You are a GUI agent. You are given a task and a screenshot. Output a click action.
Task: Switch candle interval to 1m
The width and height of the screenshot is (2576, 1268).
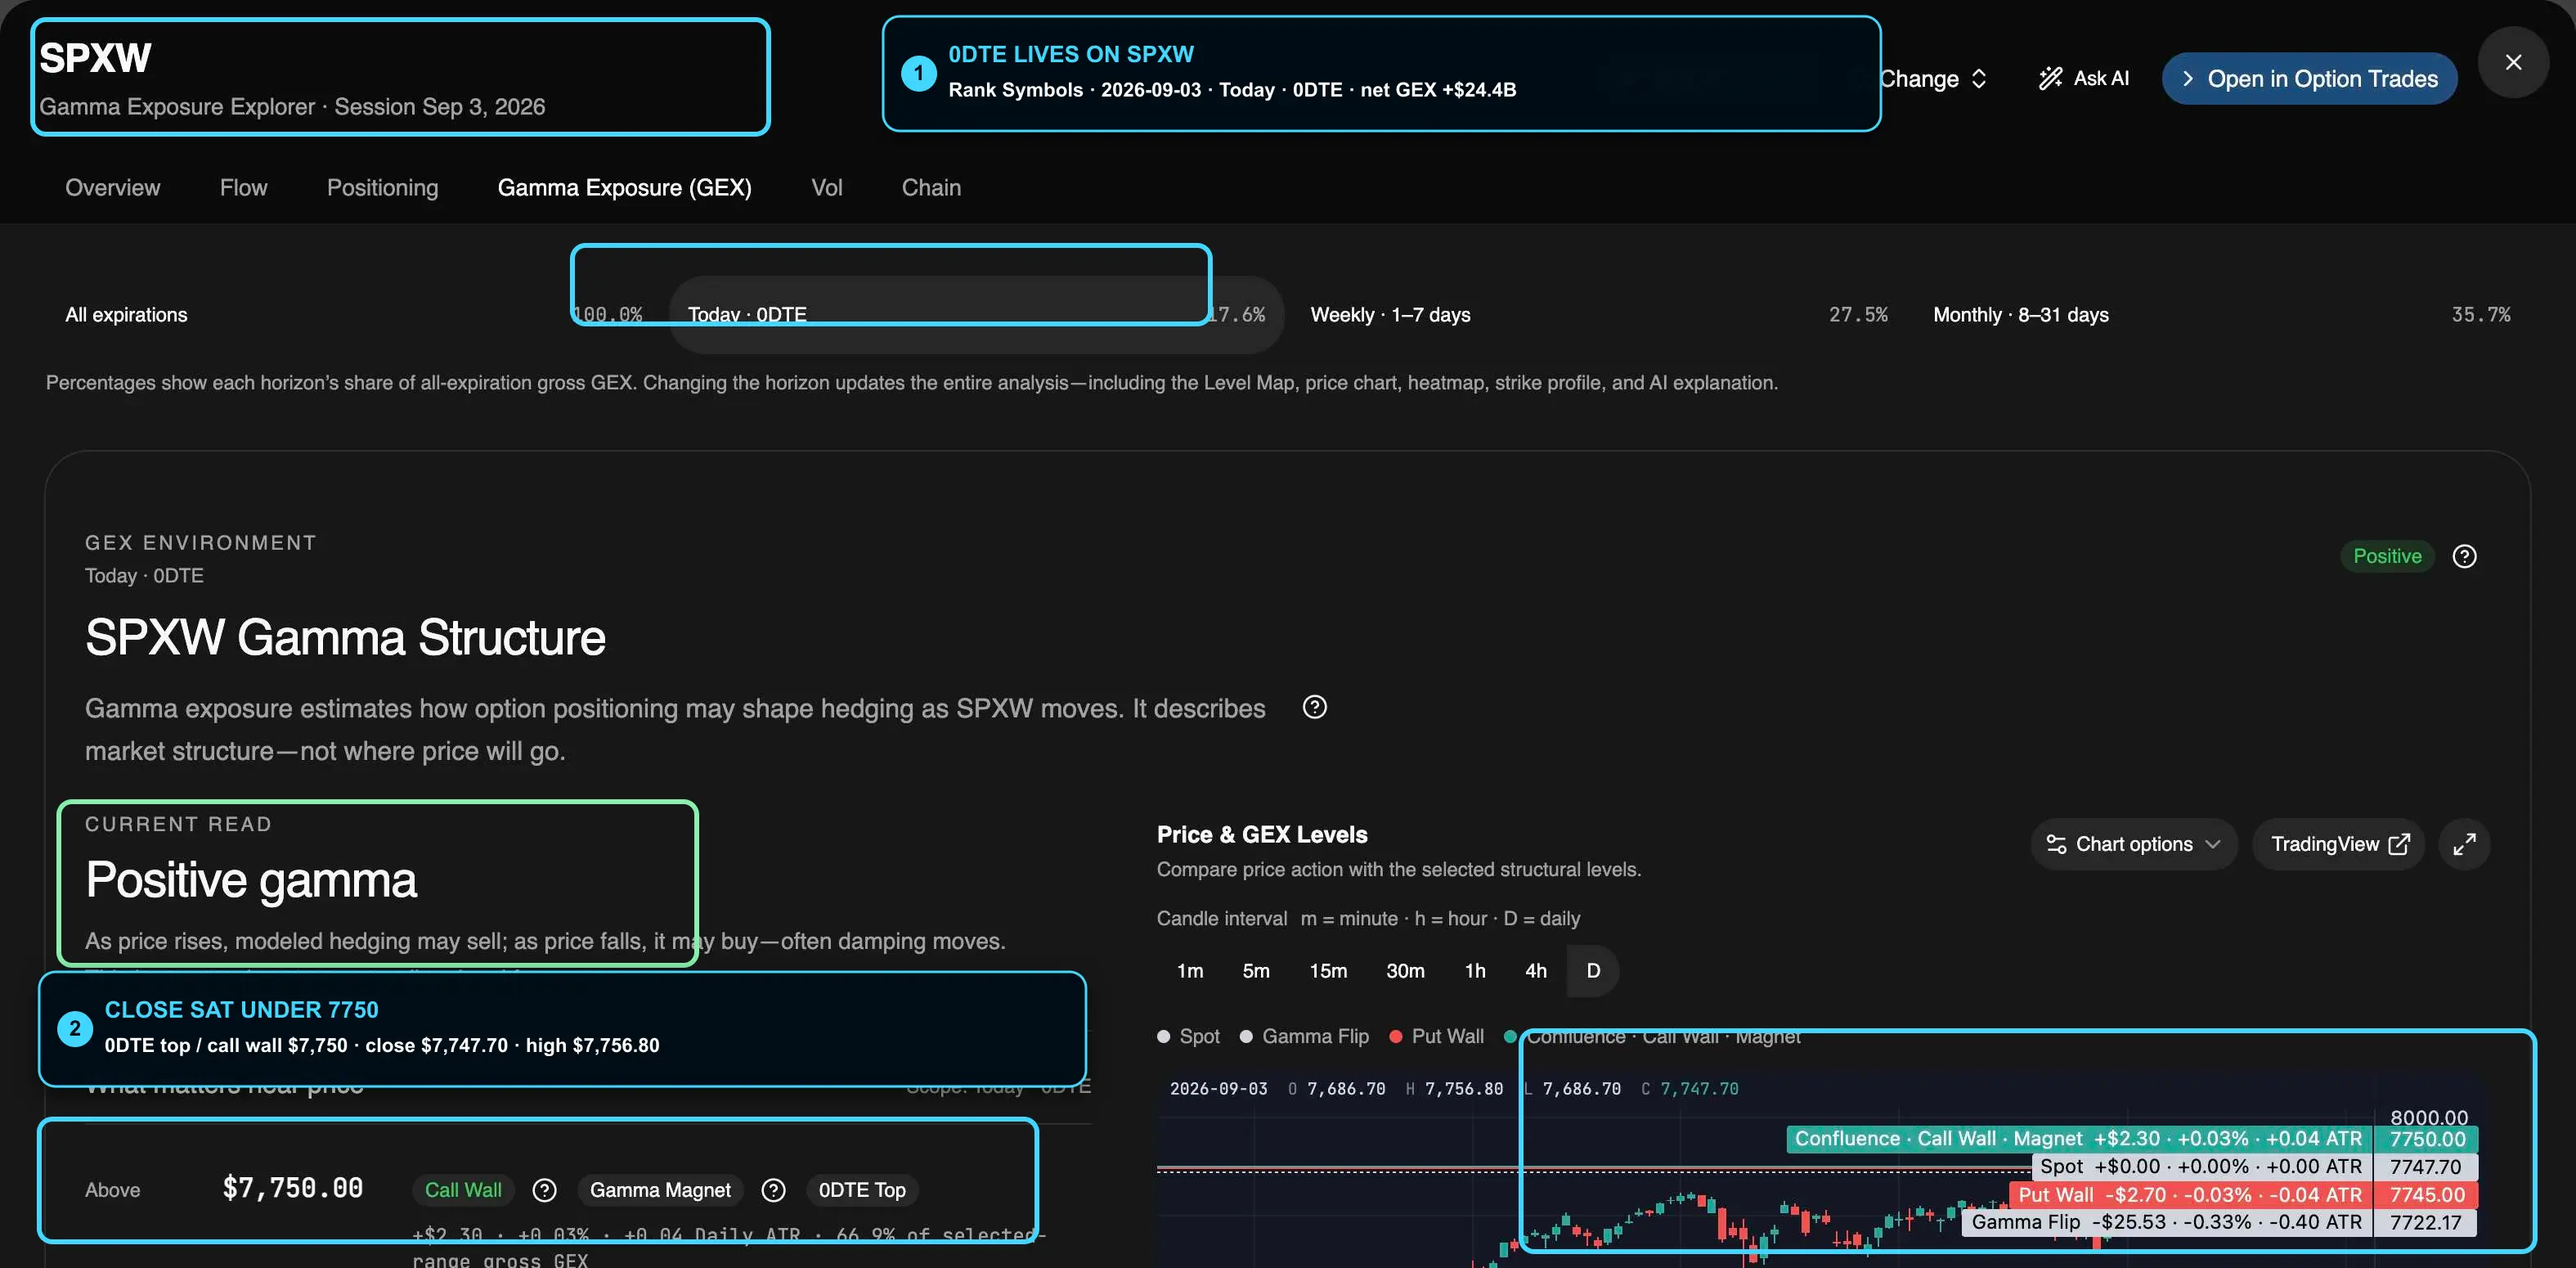1190,971
